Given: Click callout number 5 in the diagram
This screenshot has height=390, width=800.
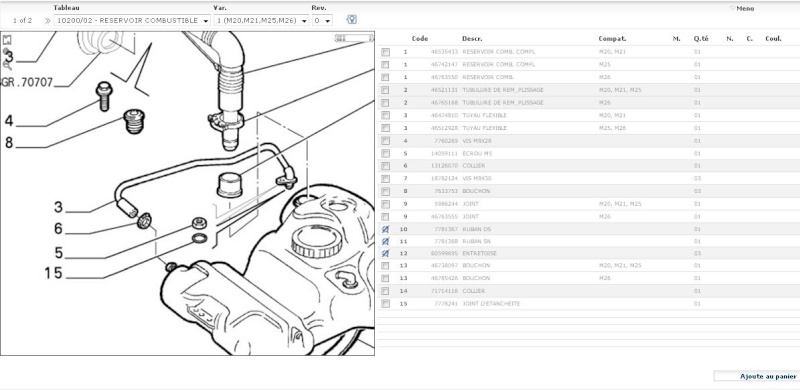Looking at the screenshot, I should tap(59, 253).
